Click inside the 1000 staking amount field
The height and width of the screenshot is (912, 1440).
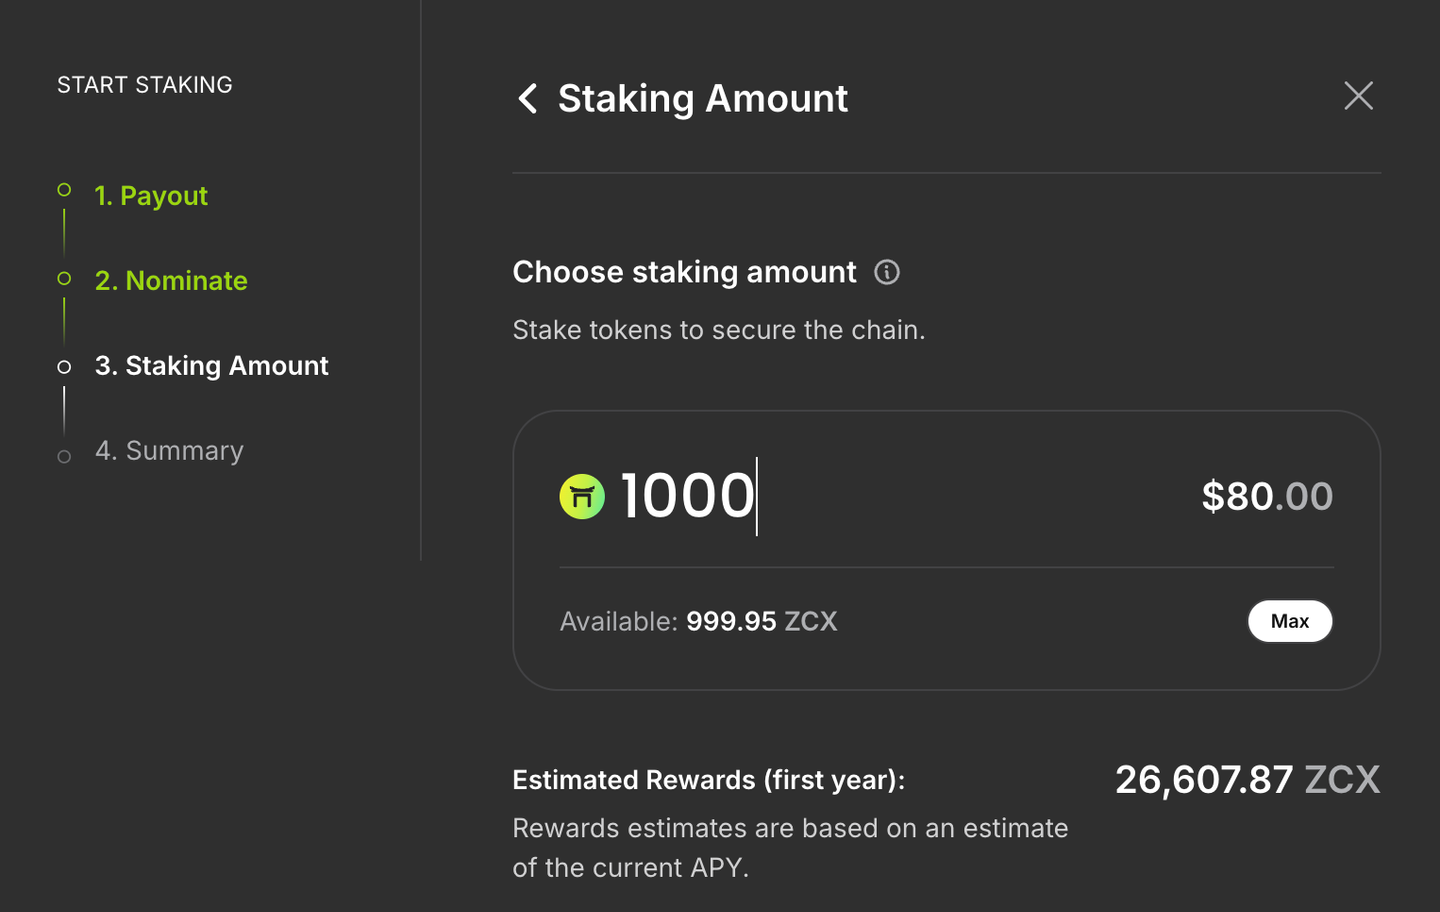(x=688, y=496)
